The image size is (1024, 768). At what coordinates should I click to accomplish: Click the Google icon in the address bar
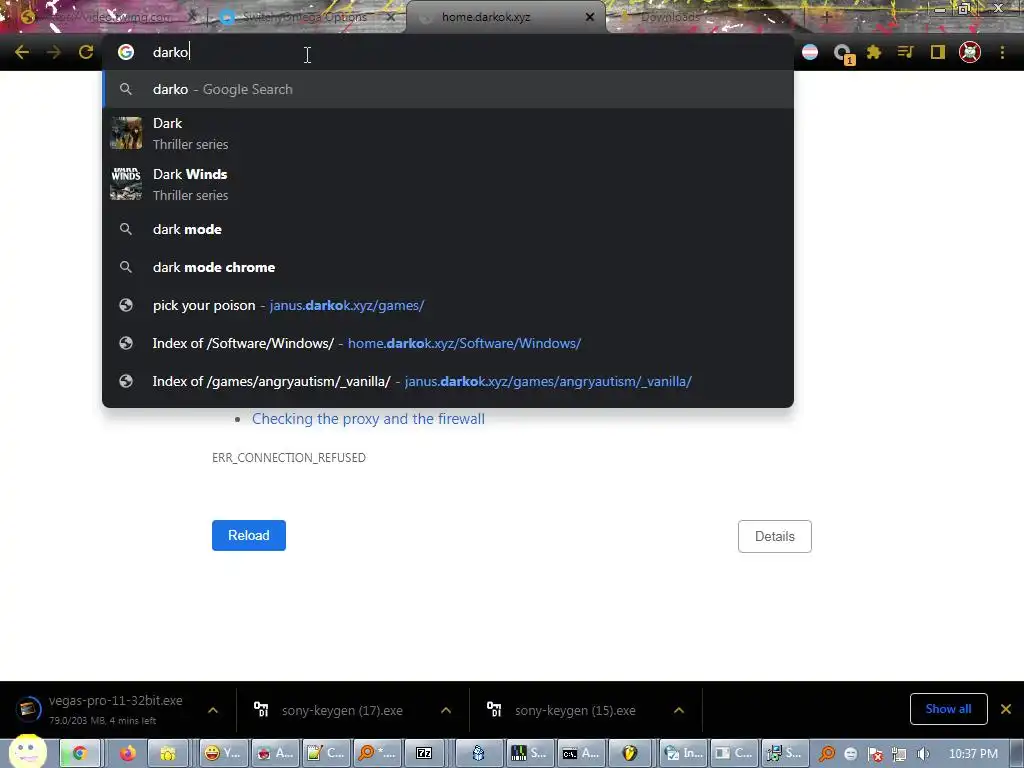tap(126, 52)
